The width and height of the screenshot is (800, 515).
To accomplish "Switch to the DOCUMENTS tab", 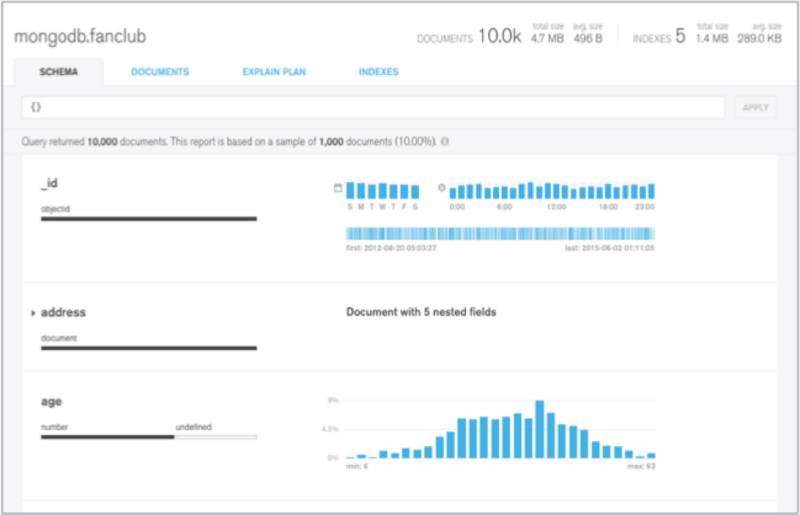I will click(160, 72).
